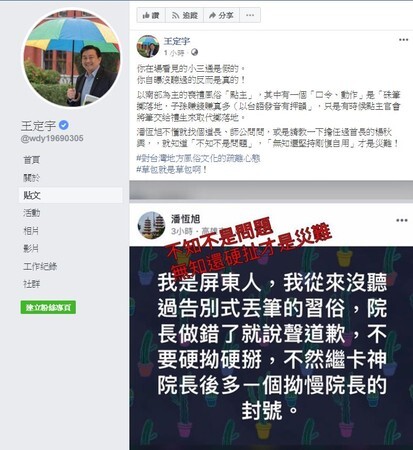Select 貼文 in the page sidebar

[71, 195]
